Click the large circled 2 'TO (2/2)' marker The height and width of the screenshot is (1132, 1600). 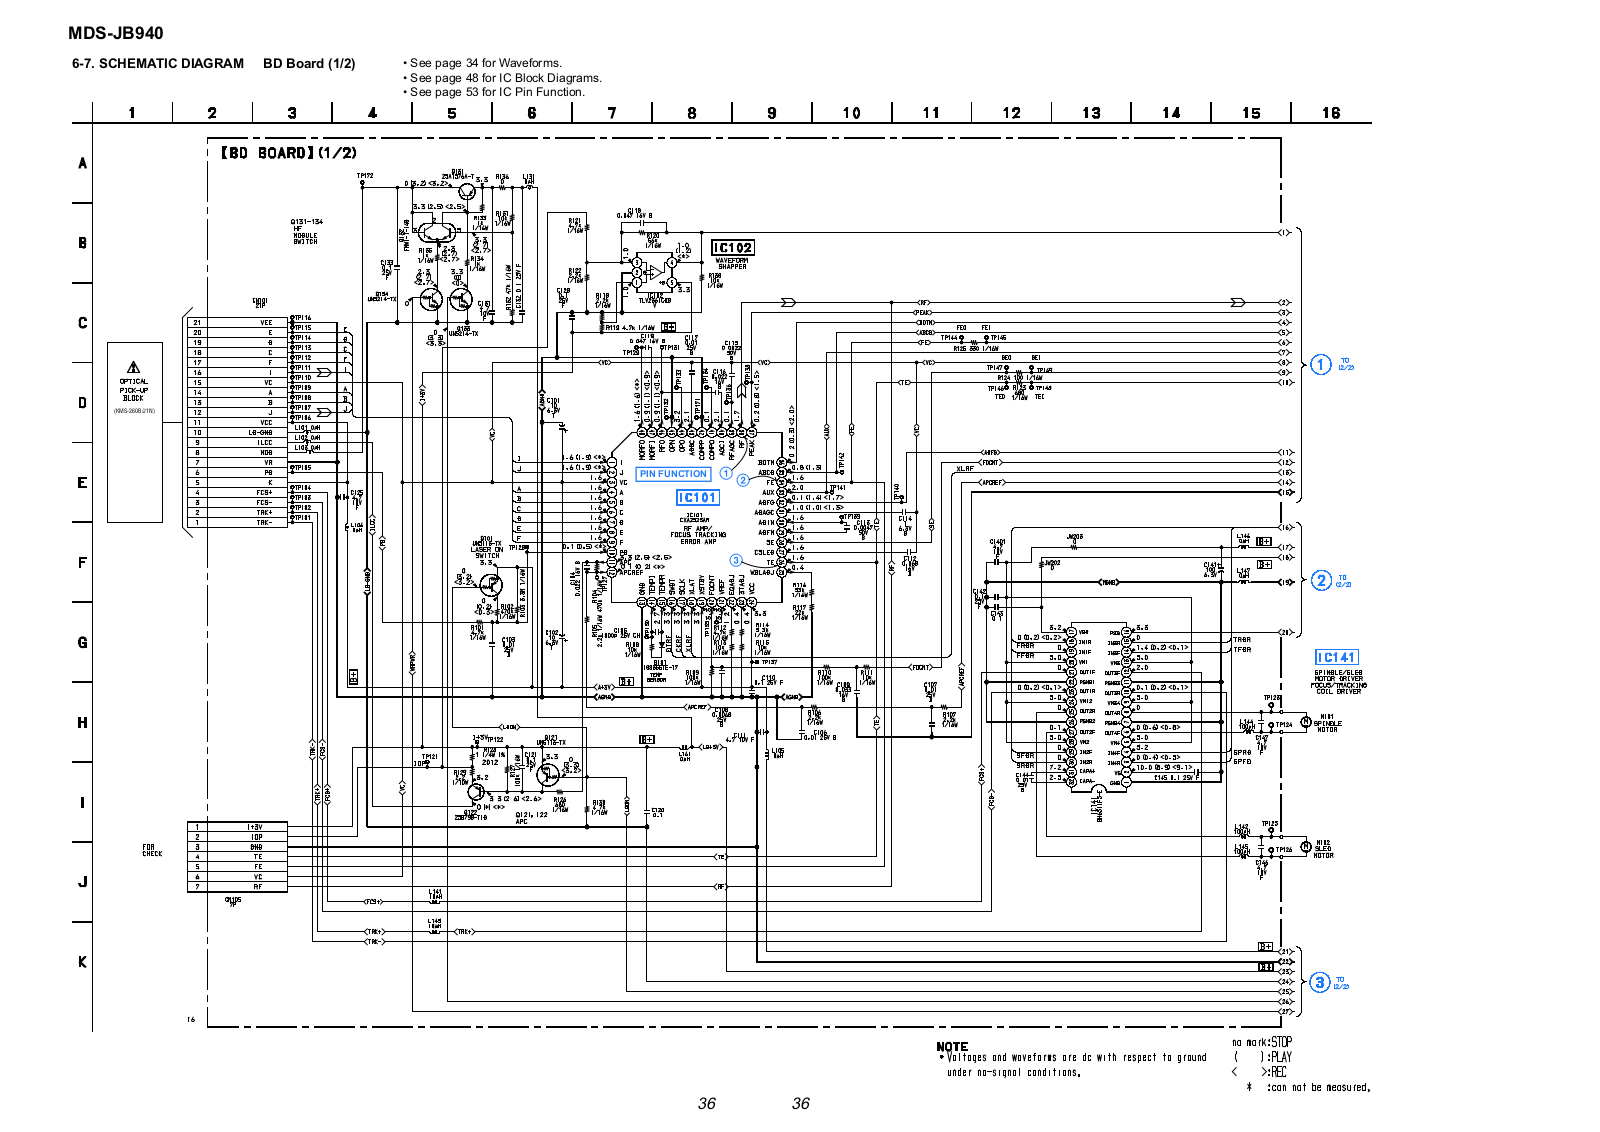[x=1321, y=580]
